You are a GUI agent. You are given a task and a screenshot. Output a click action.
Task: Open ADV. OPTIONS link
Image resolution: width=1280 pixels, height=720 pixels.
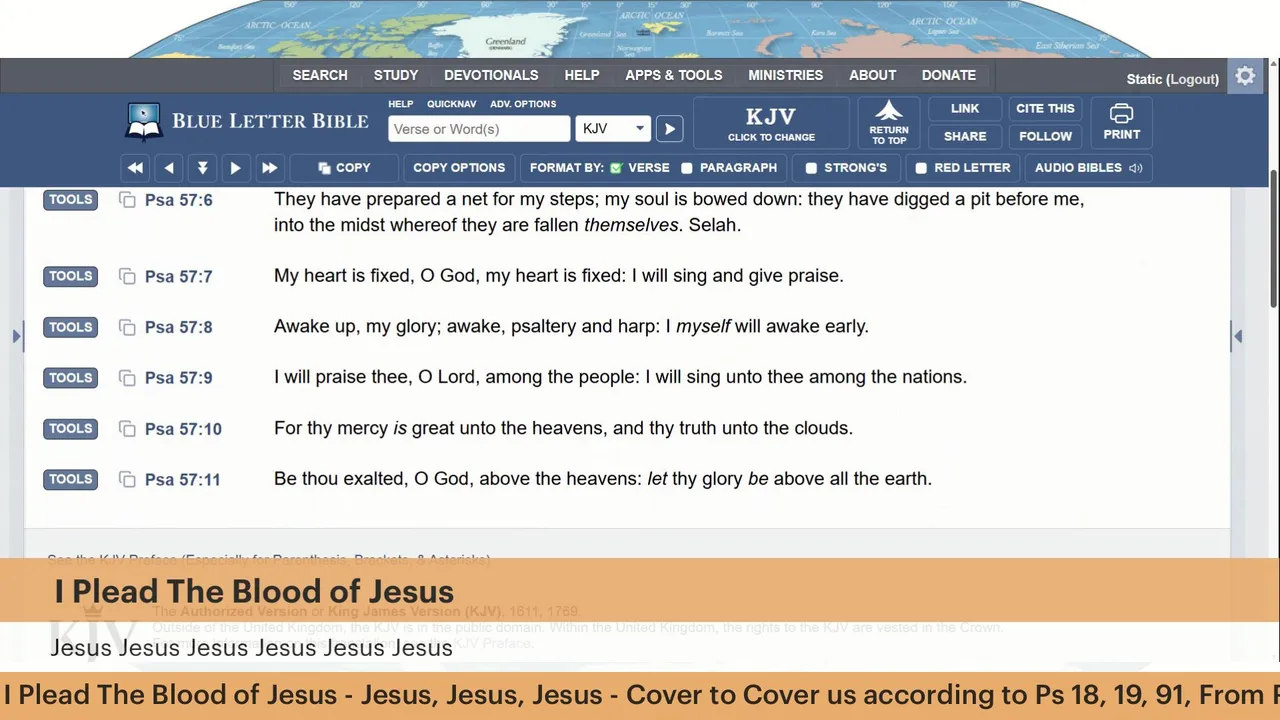[x=523, y=104]
